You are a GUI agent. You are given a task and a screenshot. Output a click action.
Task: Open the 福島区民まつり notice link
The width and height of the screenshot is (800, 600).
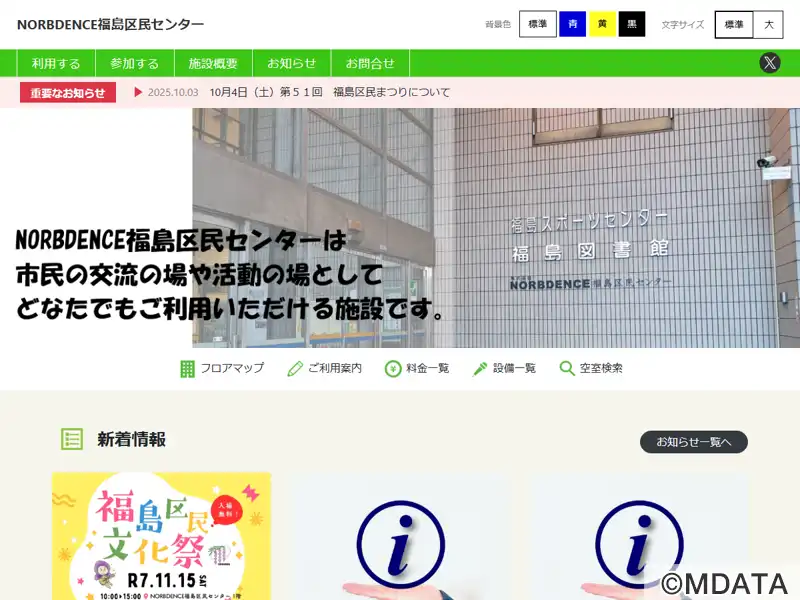tap(330, 92)
